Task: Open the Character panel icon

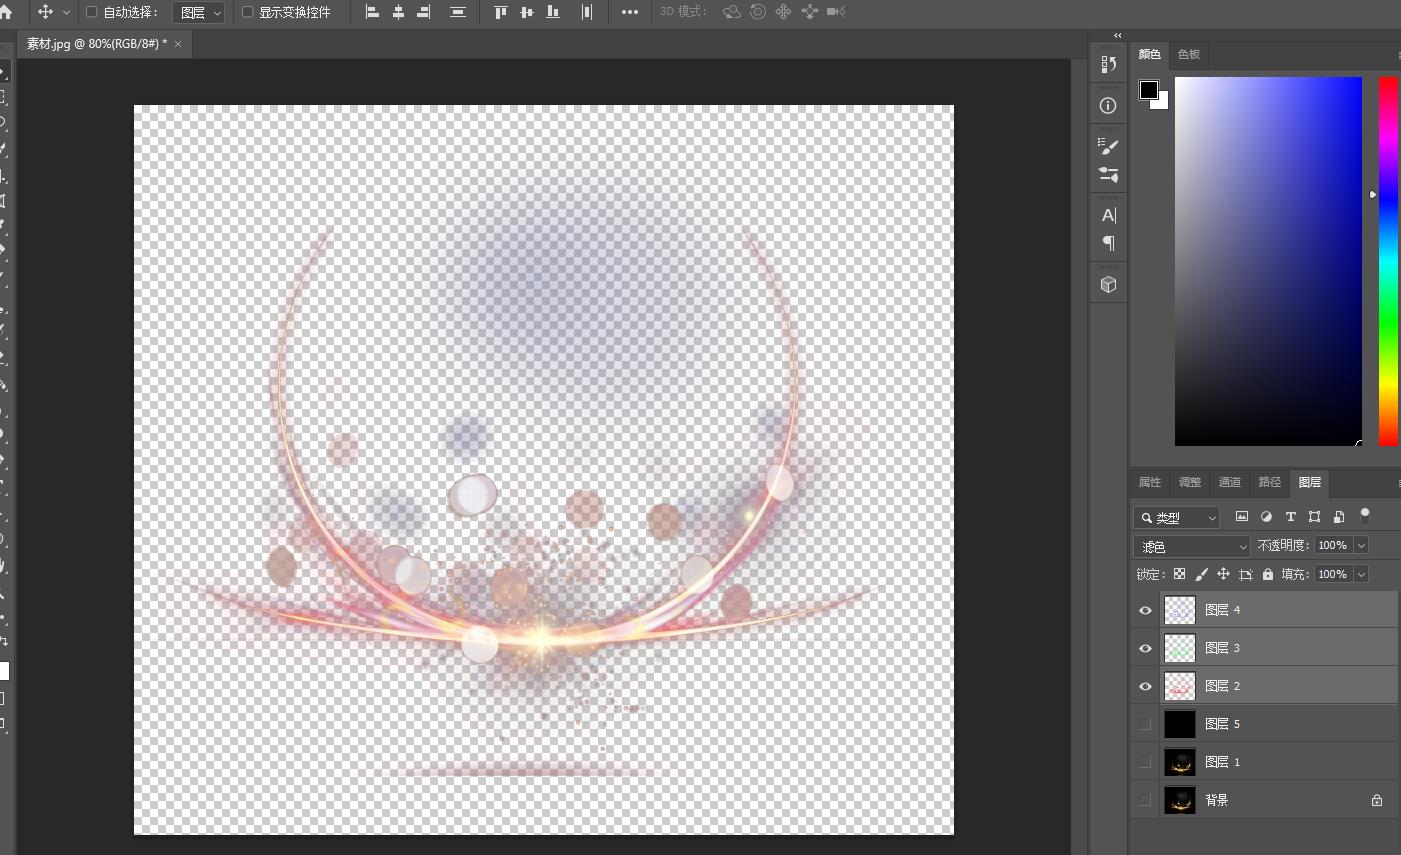Action: click(1108, 215)
